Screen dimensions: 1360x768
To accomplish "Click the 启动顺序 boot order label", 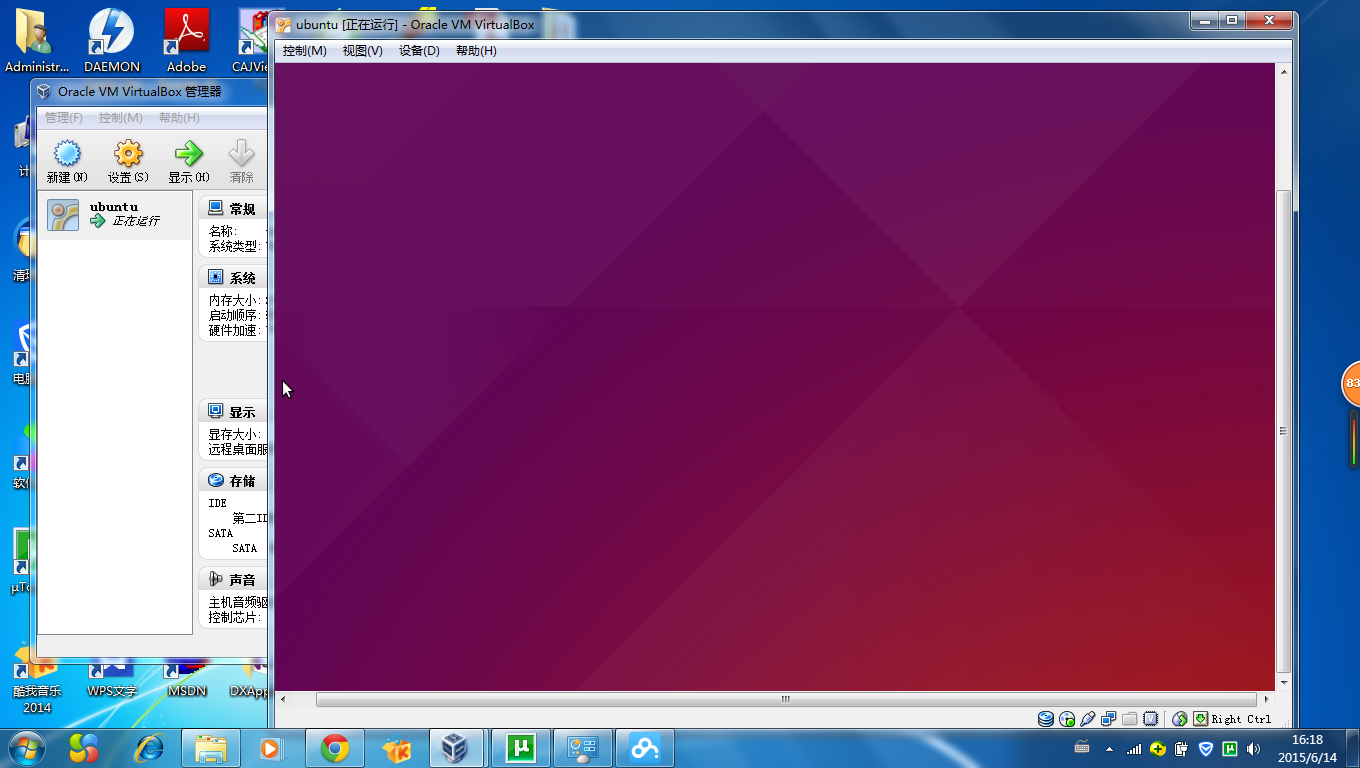I will point(234,315).
